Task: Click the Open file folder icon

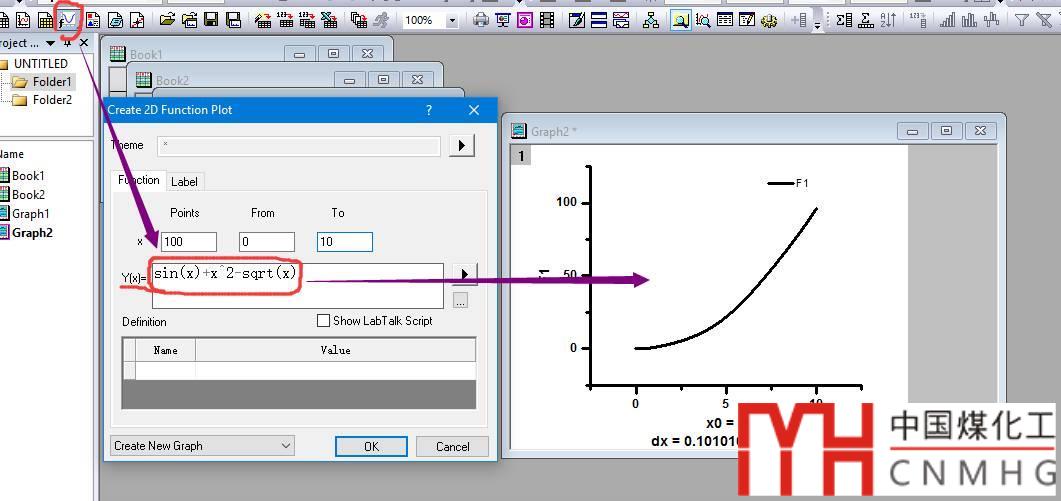Action: point(167,19)
